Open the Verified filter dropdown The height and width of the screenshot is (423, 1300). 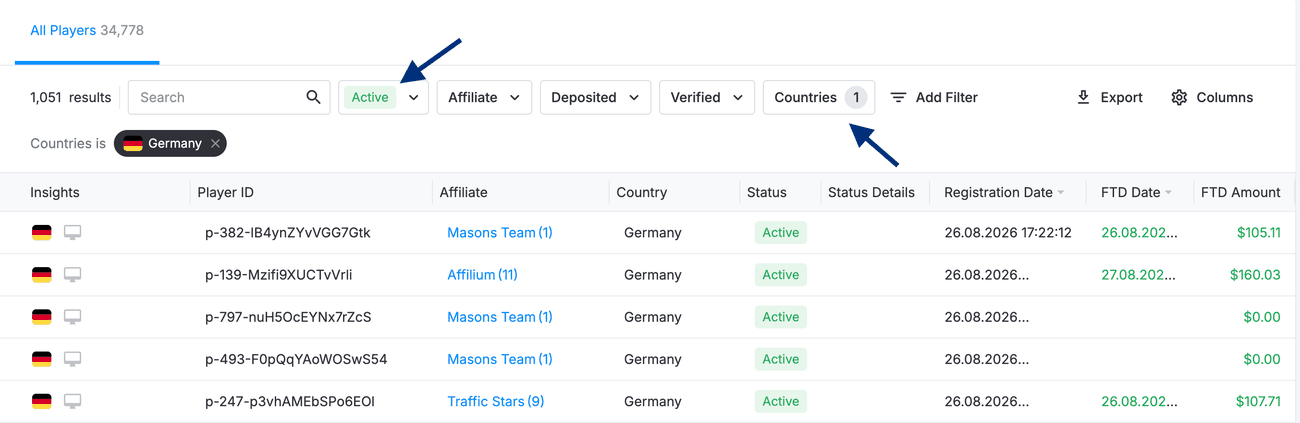coord(707,97)
